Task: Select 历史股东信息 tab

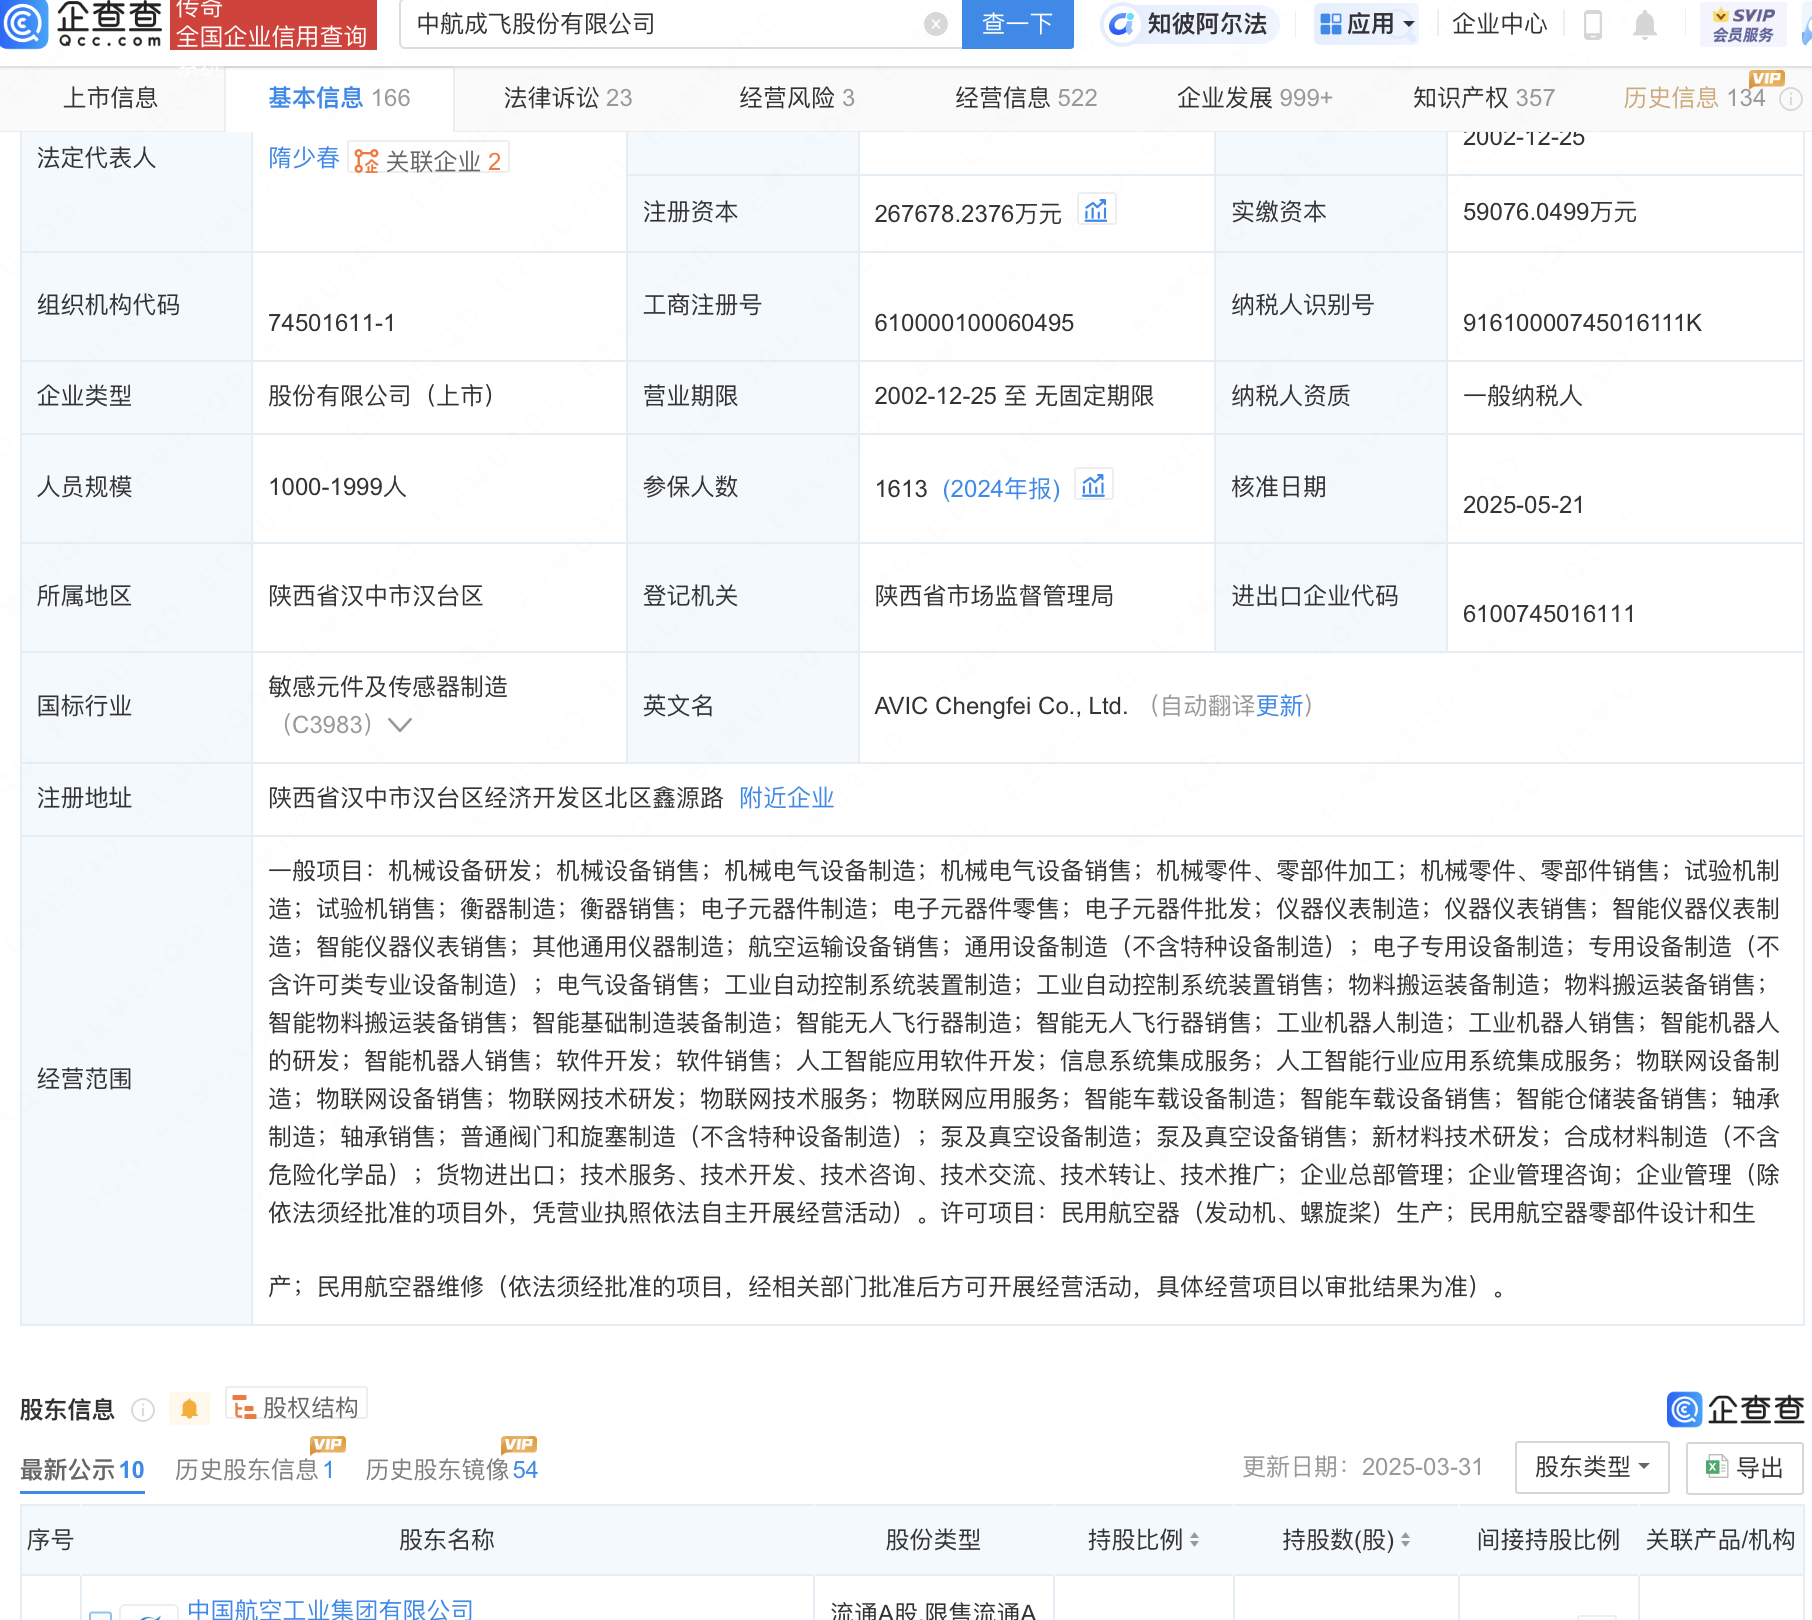Action: [254, 1470]
